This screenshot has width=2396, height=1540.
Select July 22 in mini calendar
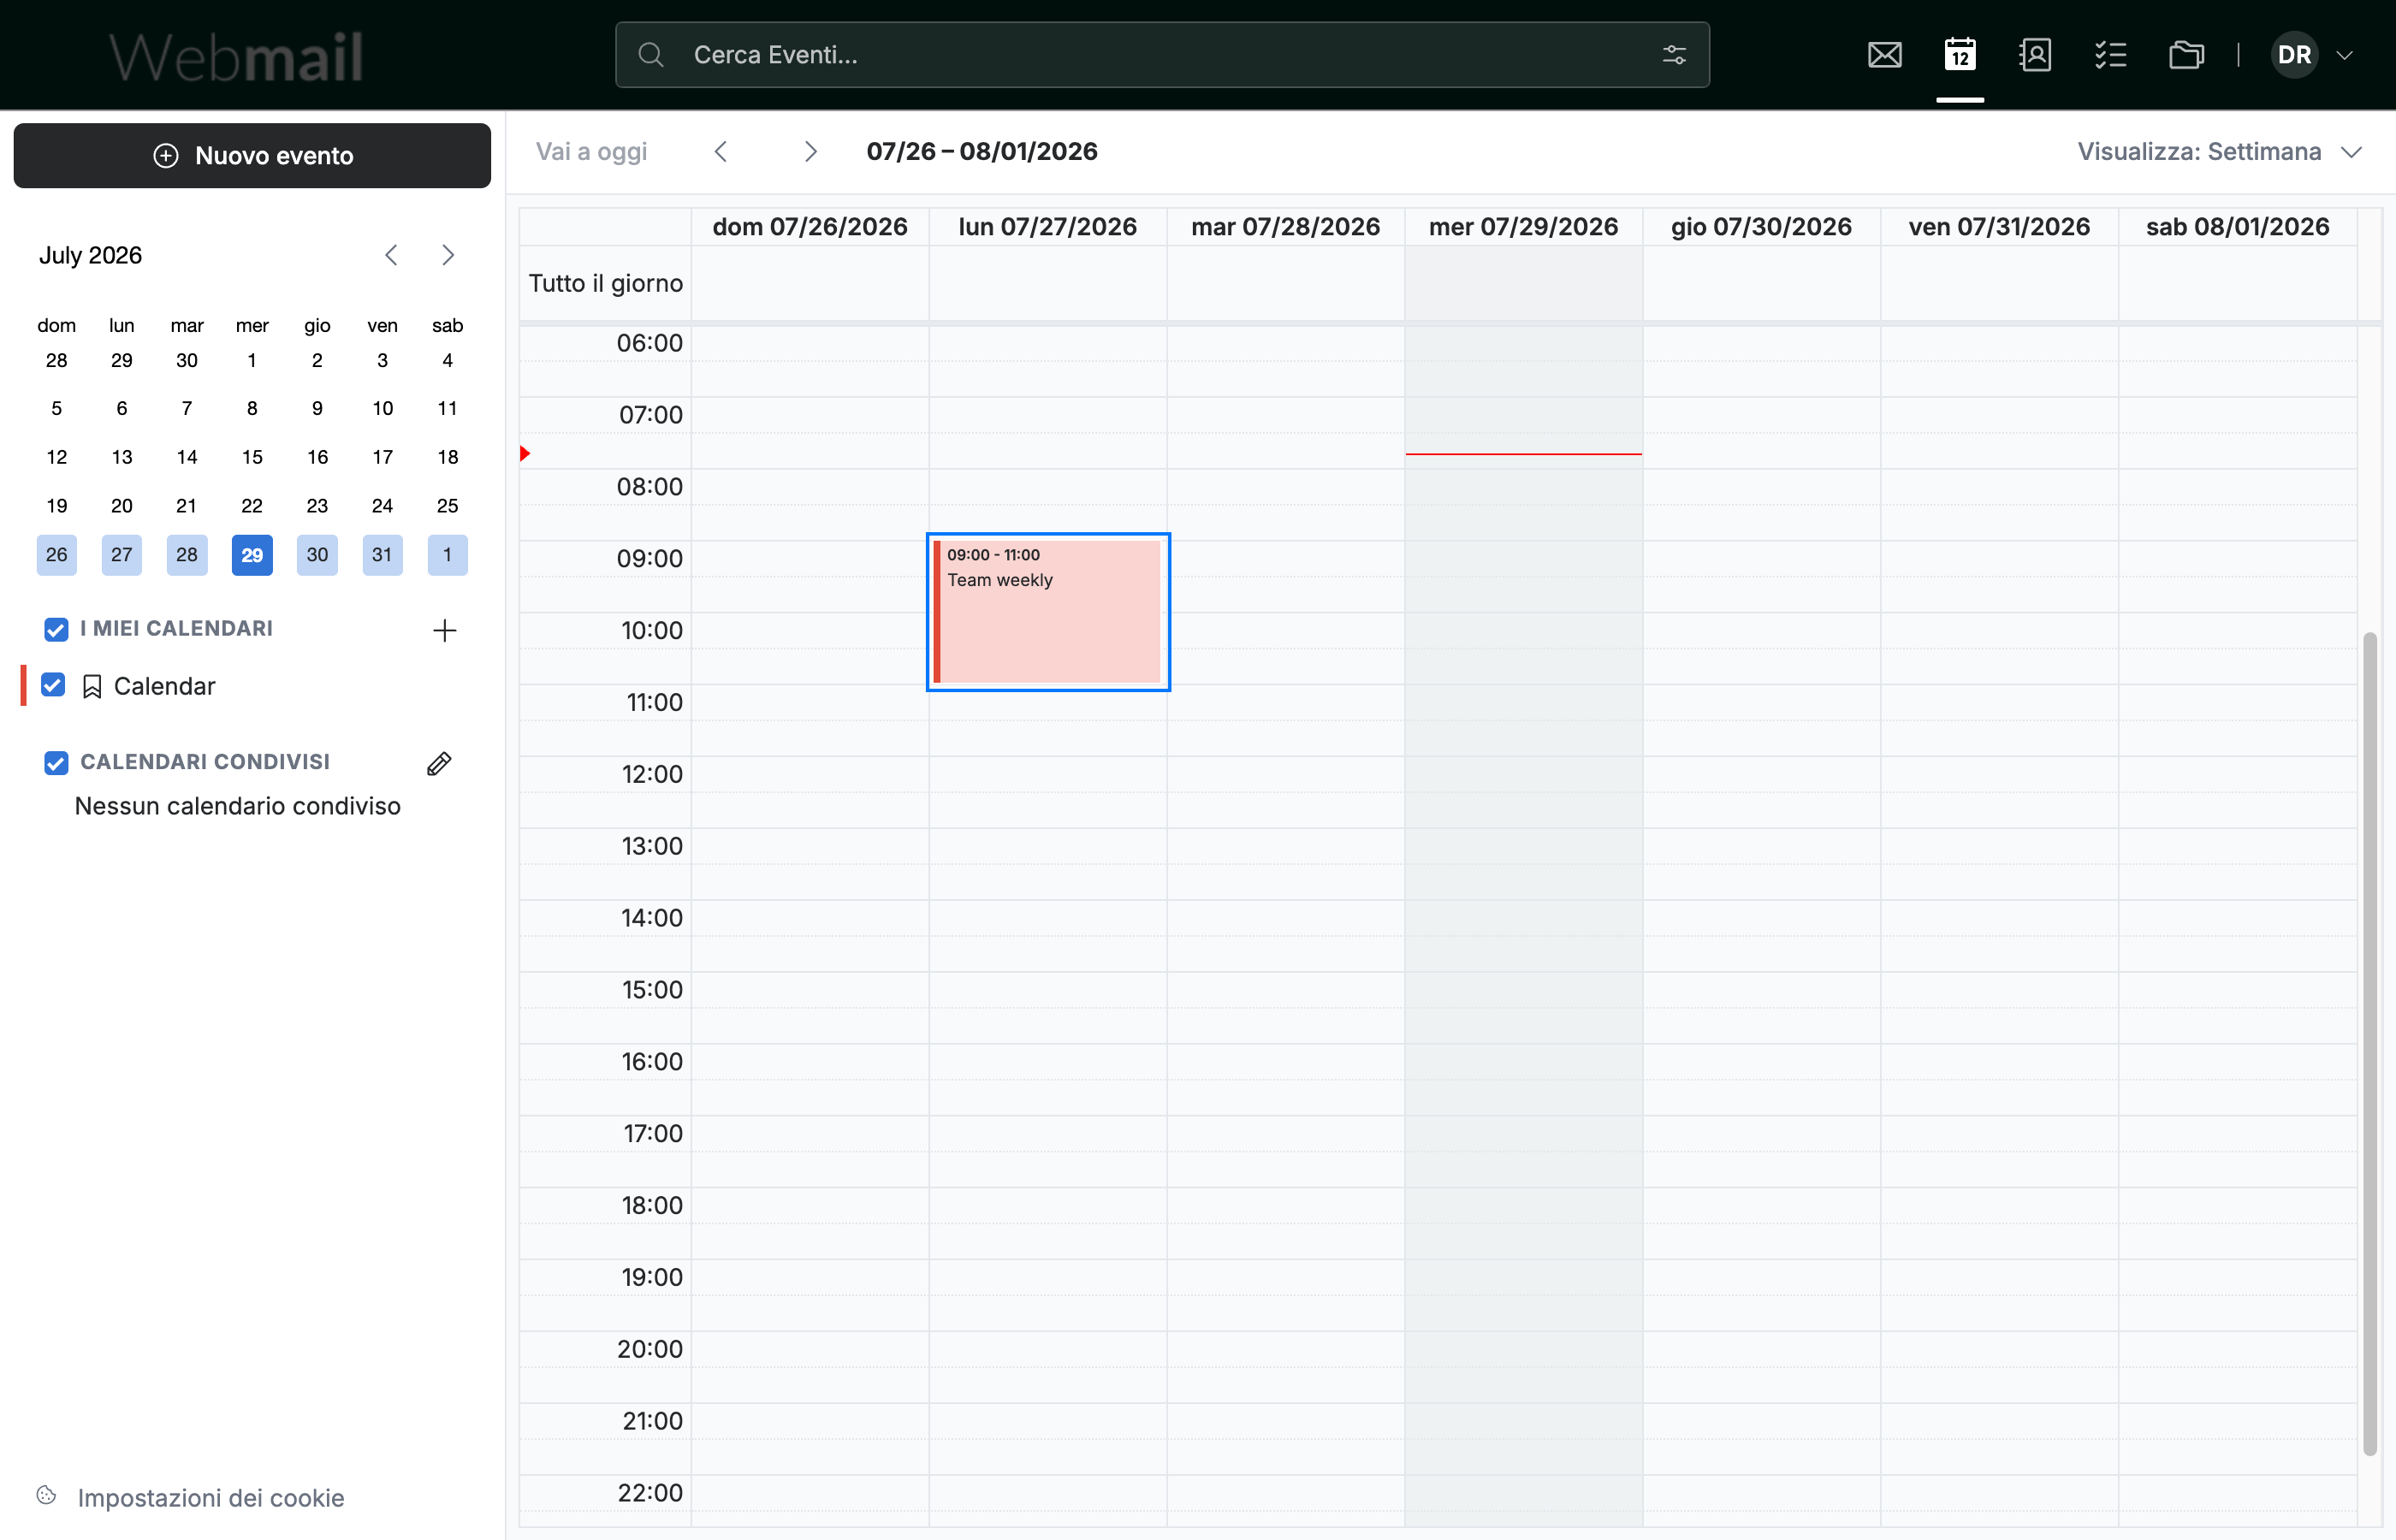coord(252,506)
